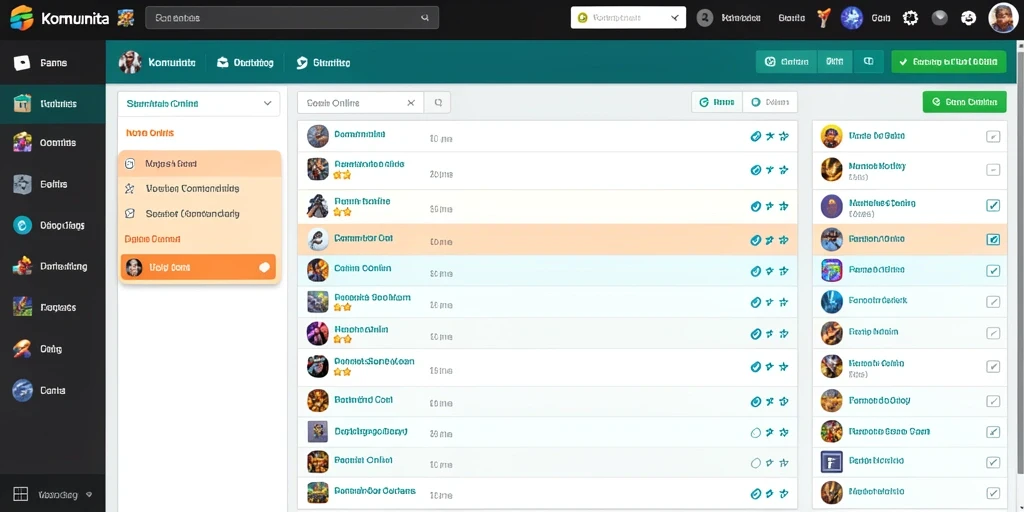Toggle the checkbox in the orange highlighted right-list row

[993, 240]
